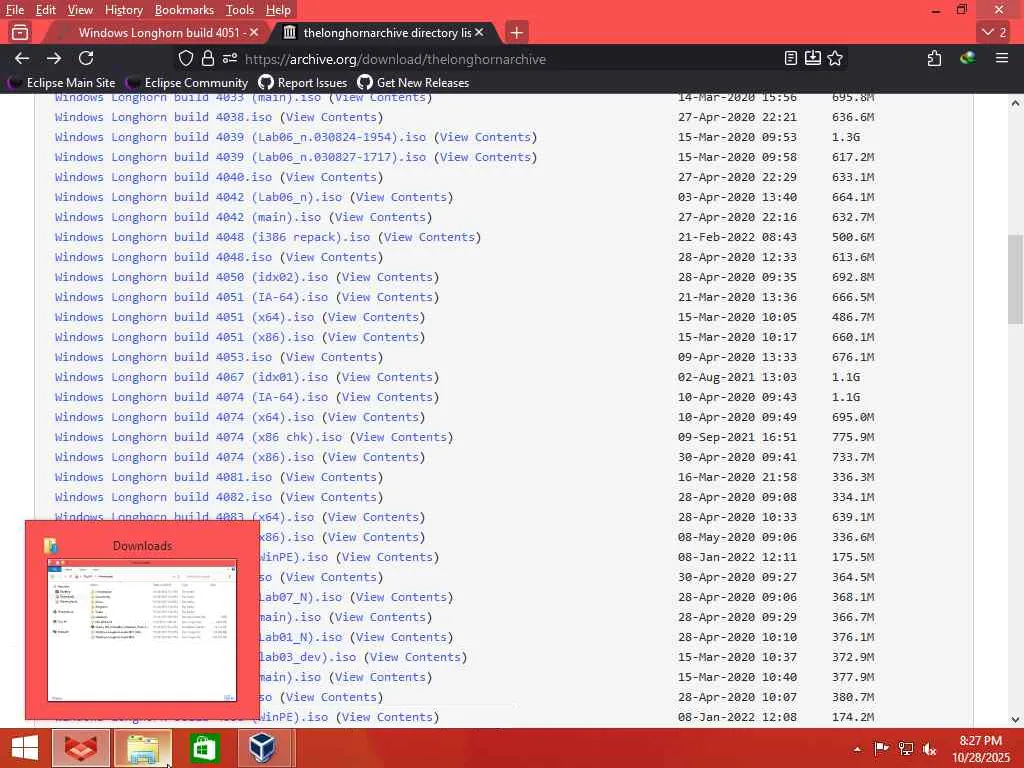The image size is (1024, 768).
Task: Click the save to Pocket icon
Action: (x=812, y=58)
